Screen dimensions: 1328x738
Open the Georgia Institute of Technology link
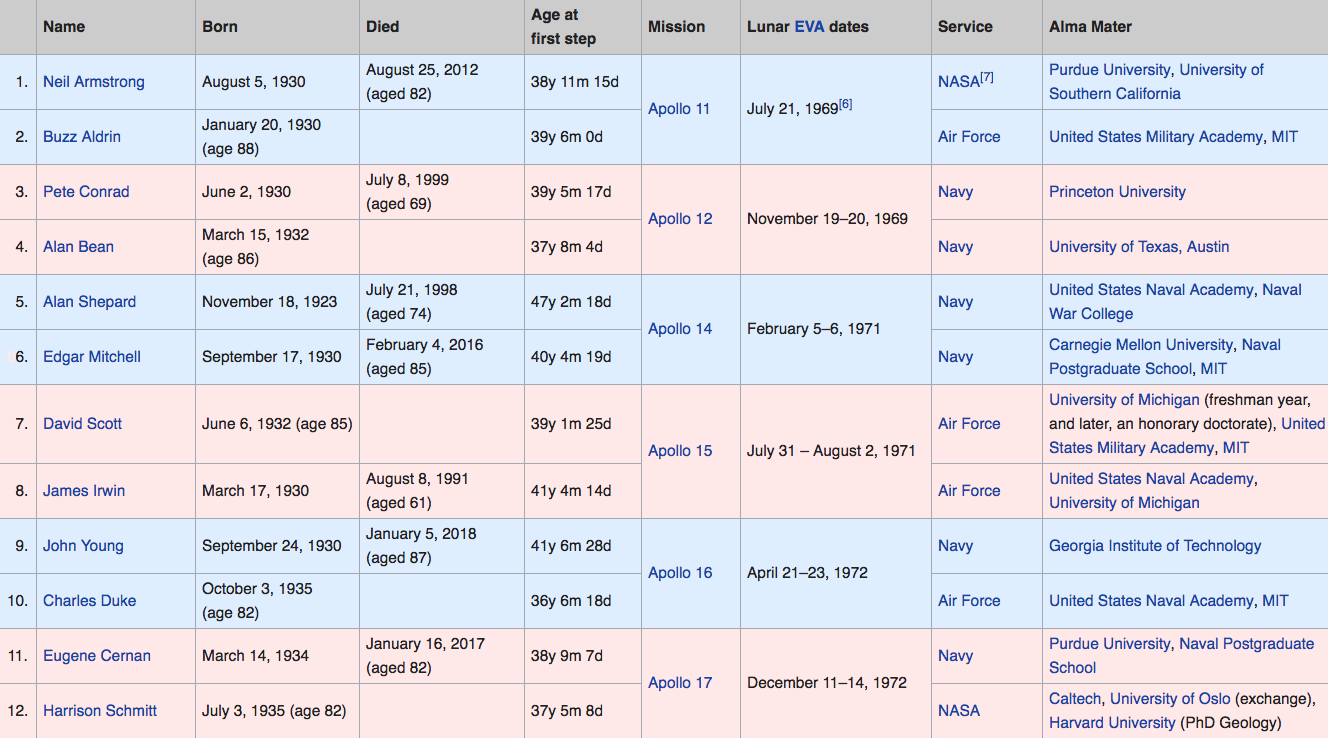(x=1155, y=546)
